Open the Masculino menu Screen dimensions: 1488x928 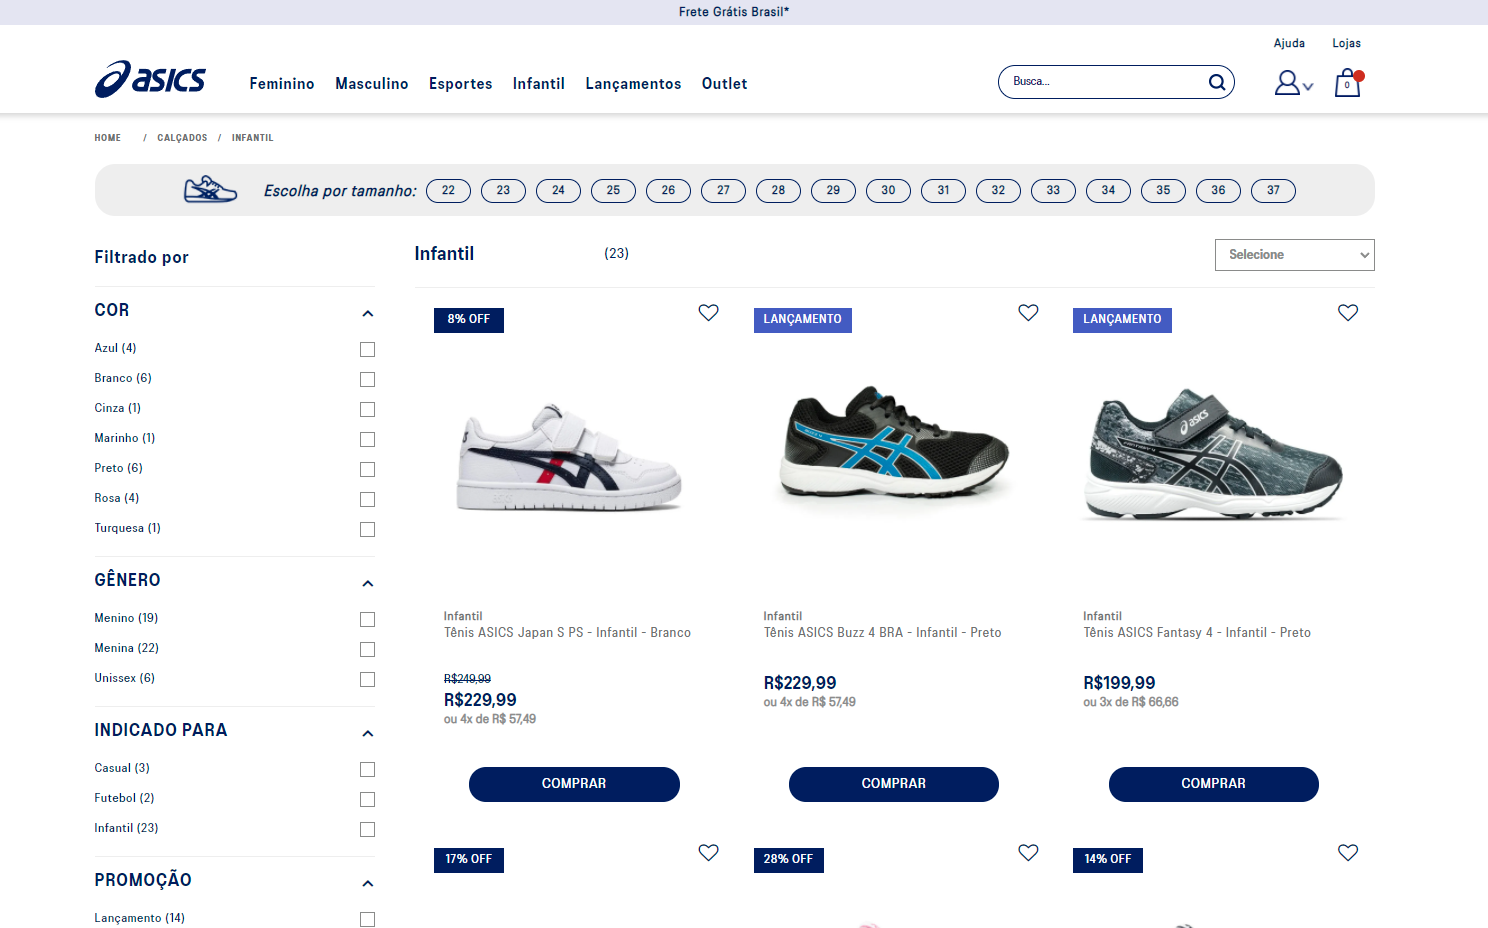tap(372, 84)
